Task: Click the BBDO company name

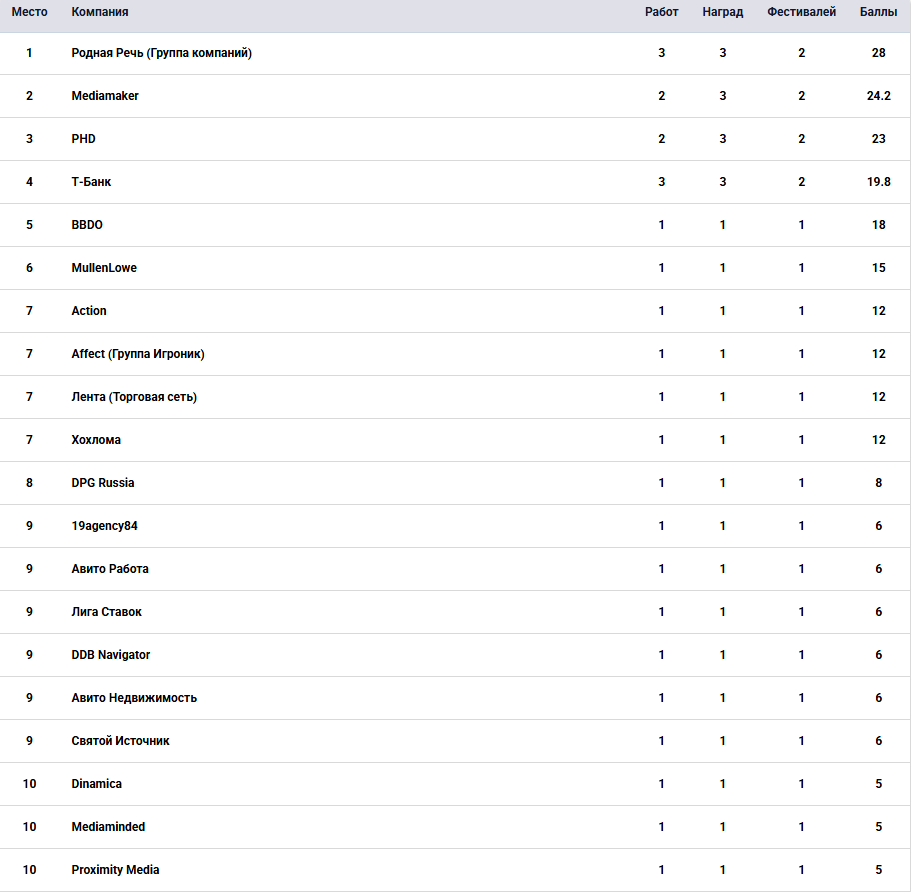Action: pos(87,225)
